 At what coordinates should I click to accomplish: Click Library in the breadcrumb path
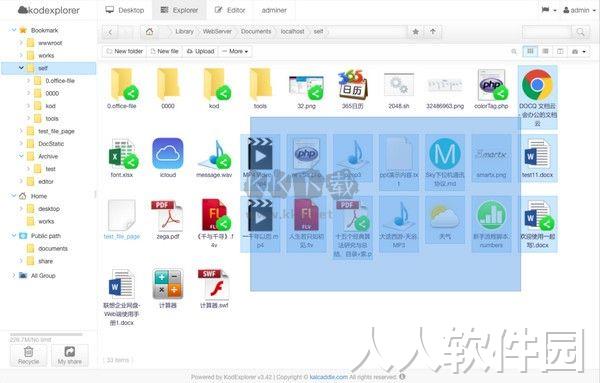(x=184, y=32)
